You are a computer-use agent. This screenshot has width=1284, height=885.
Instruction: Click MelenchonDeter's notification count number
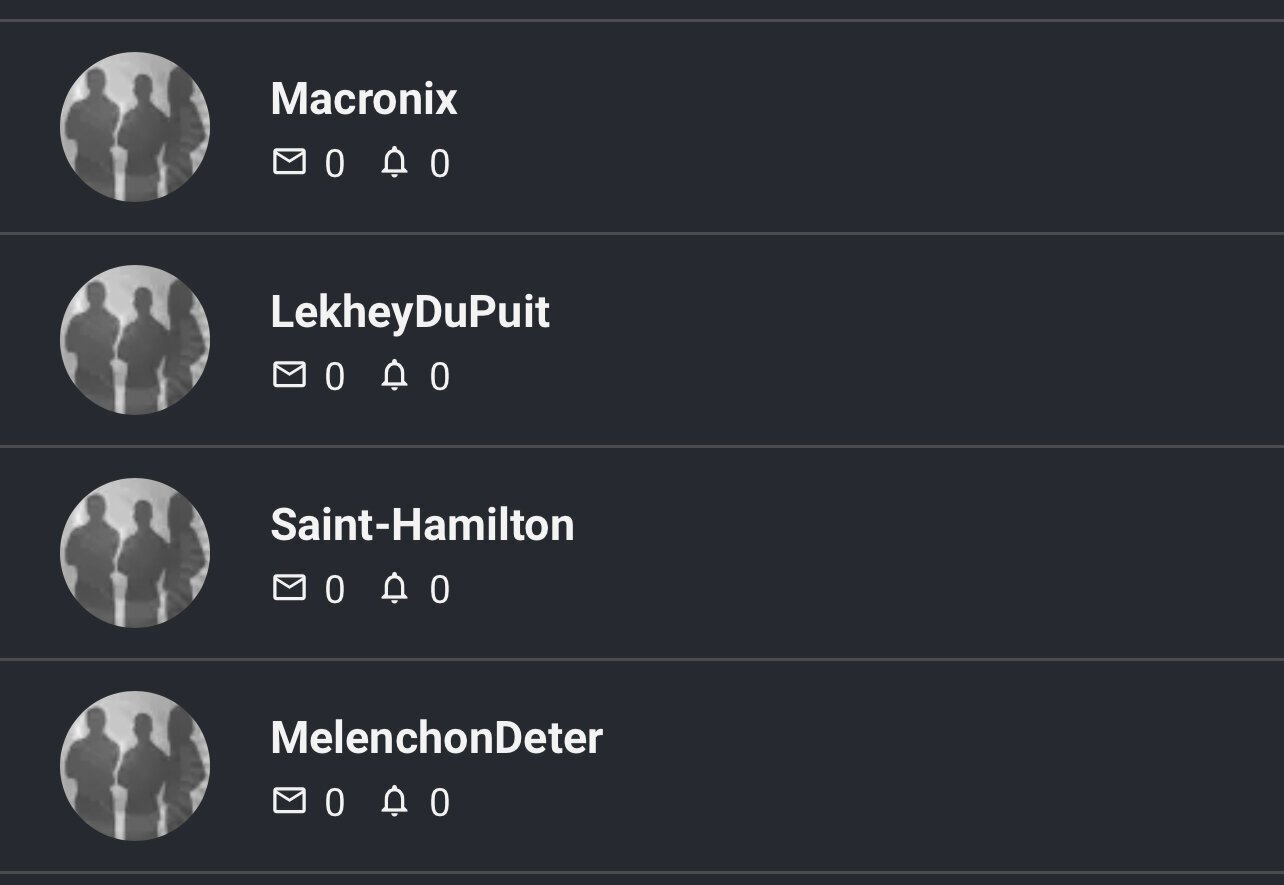click(x=440, y=803)
